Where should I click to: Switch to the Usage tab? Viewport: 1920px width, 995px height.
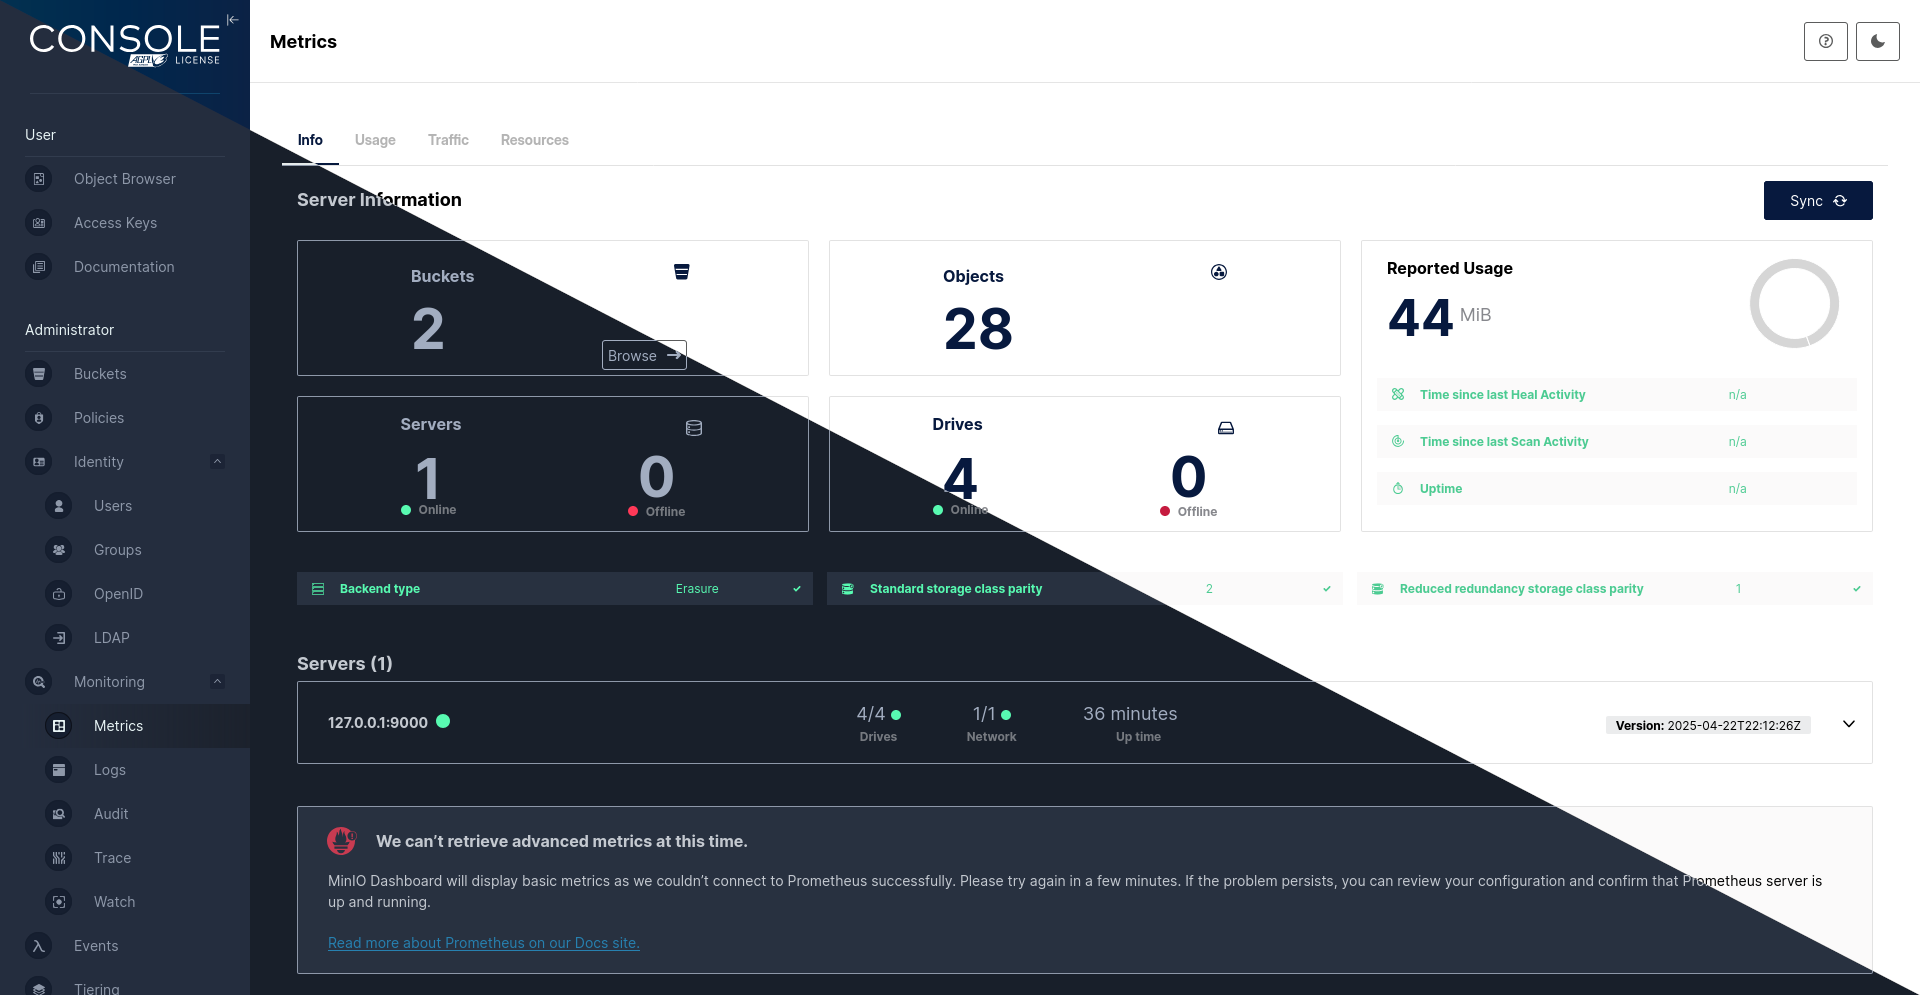click(375, 140)
